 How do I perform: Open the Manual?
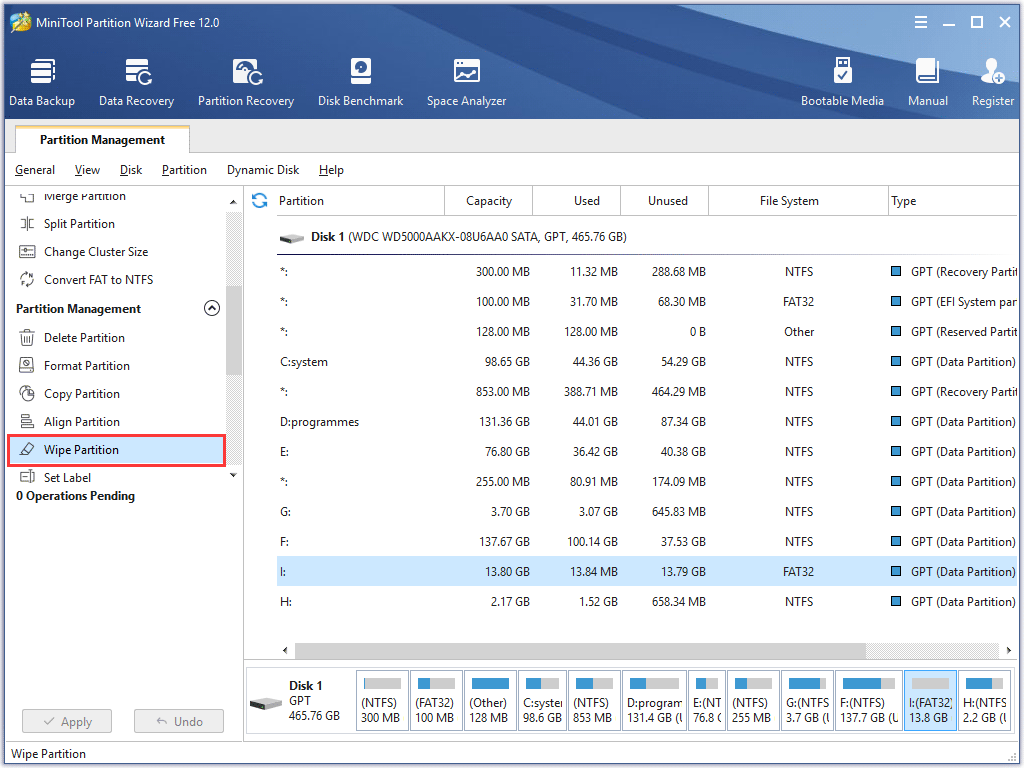tap(927, 82)
